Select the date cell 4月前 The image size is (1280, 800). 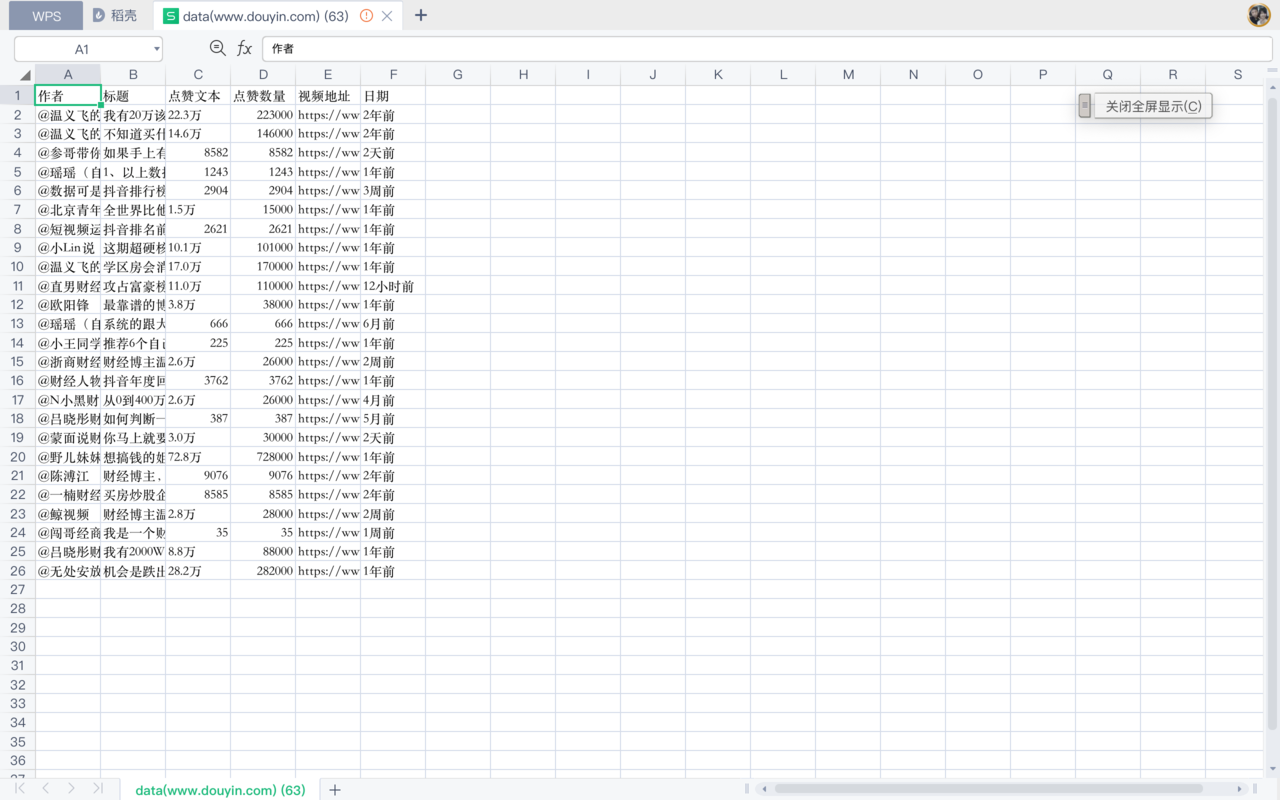click(393, 400)
